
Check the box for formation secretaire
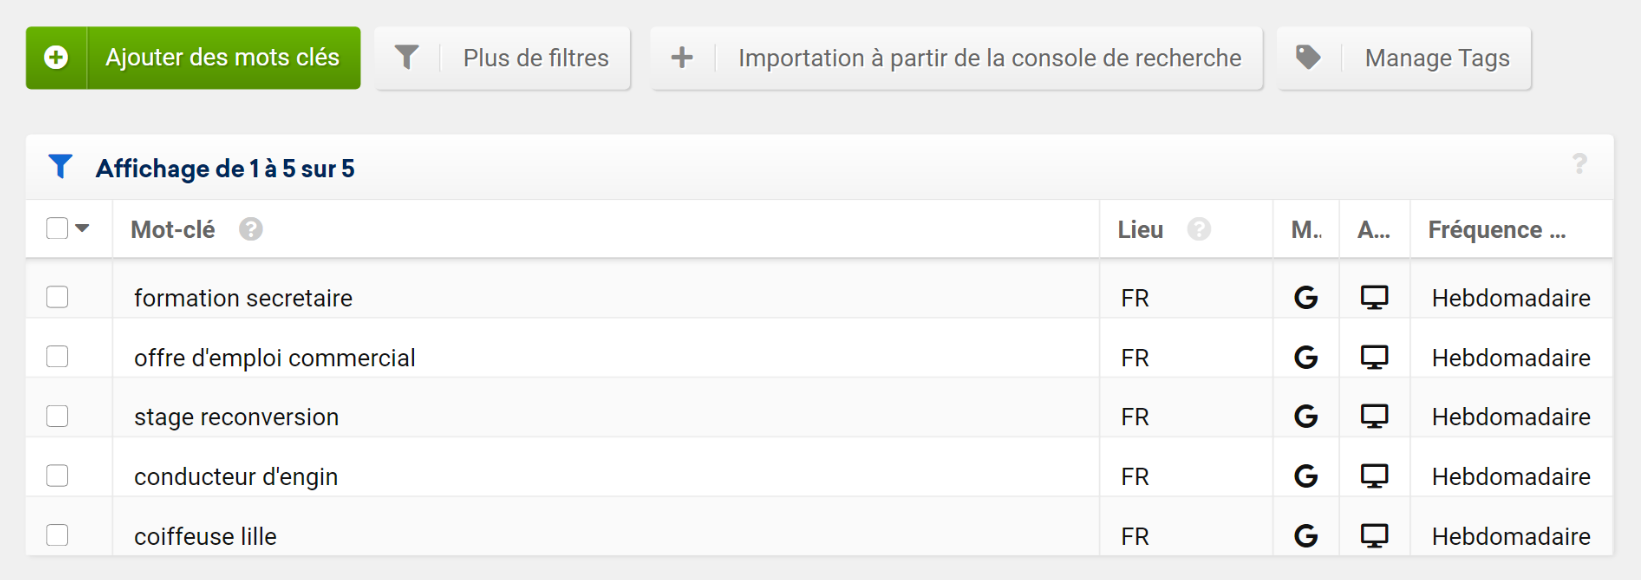pos(58,297)
